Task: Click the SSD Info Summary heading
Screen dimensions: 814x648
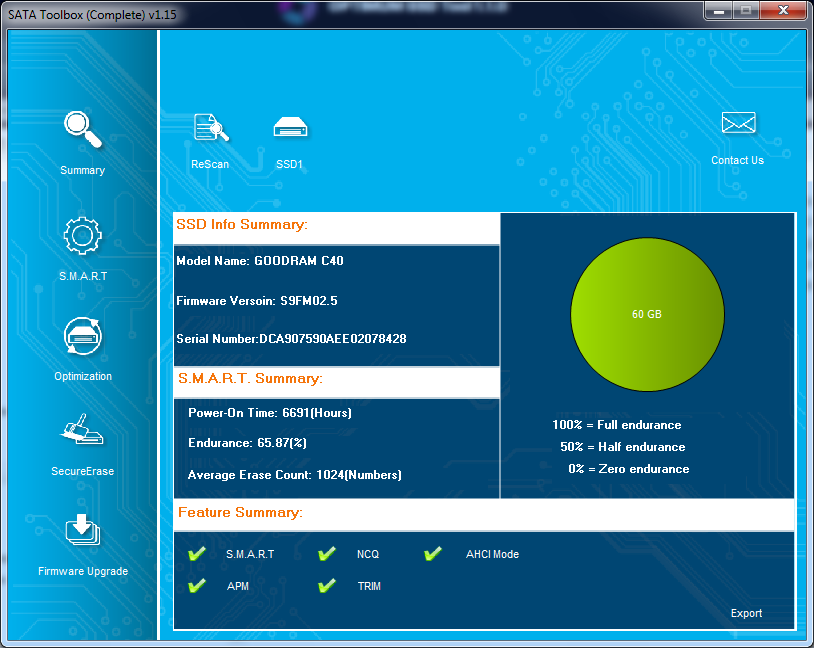Action: (242, 224)
